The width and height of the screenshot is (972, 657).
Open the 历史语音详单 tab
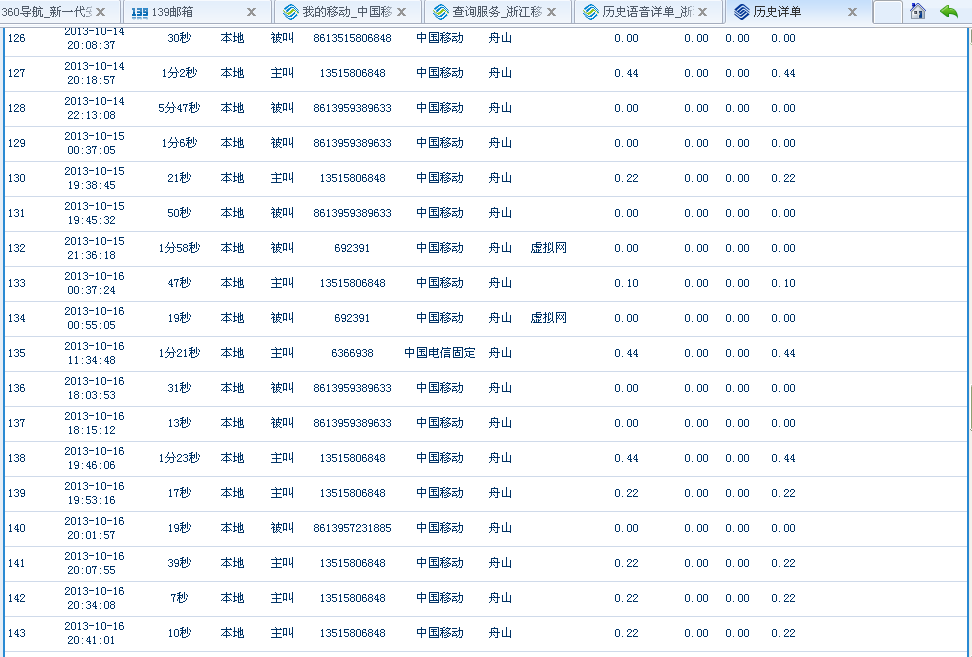pos(648,12)
